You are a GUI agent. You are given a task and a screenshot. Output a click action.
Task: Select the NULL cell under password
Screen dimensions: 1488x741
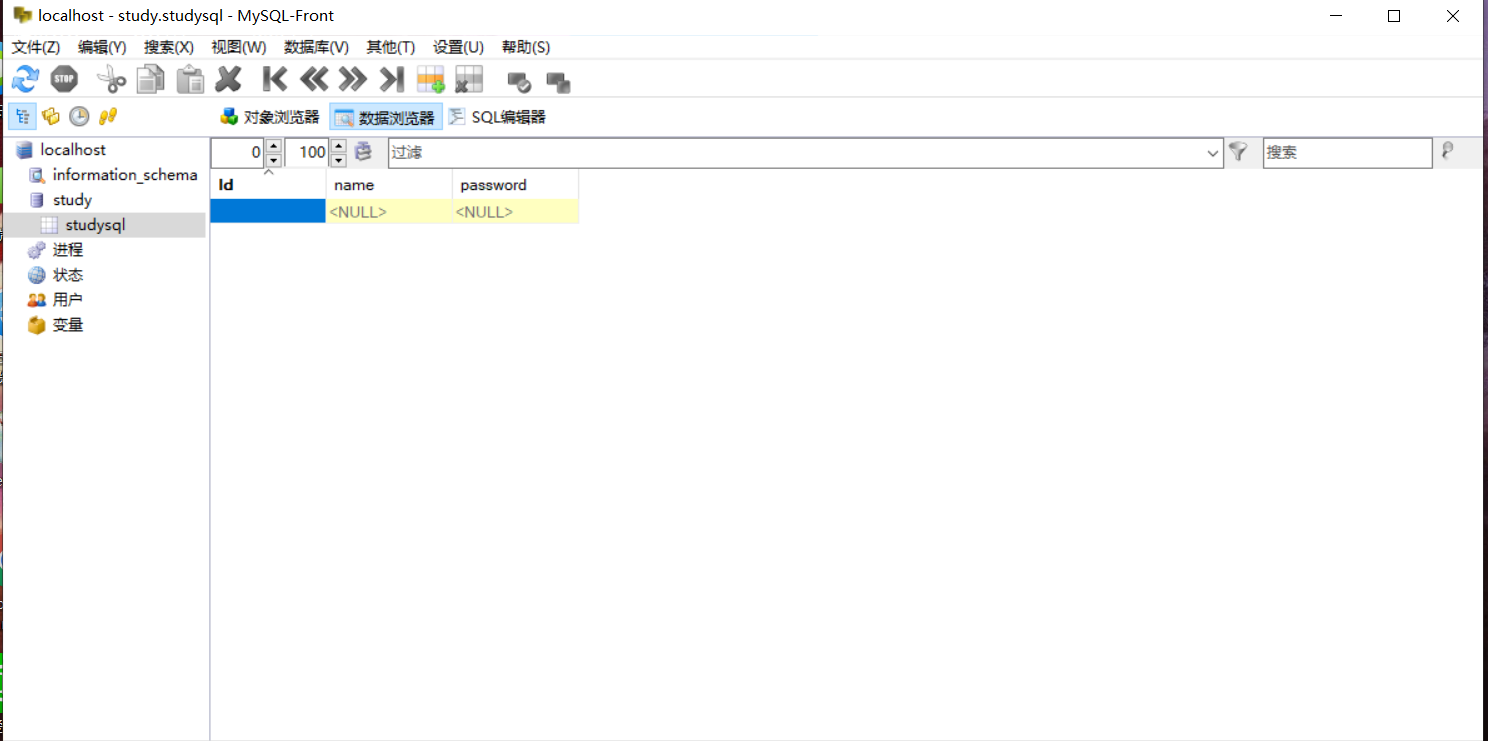[x=515, y=211]
